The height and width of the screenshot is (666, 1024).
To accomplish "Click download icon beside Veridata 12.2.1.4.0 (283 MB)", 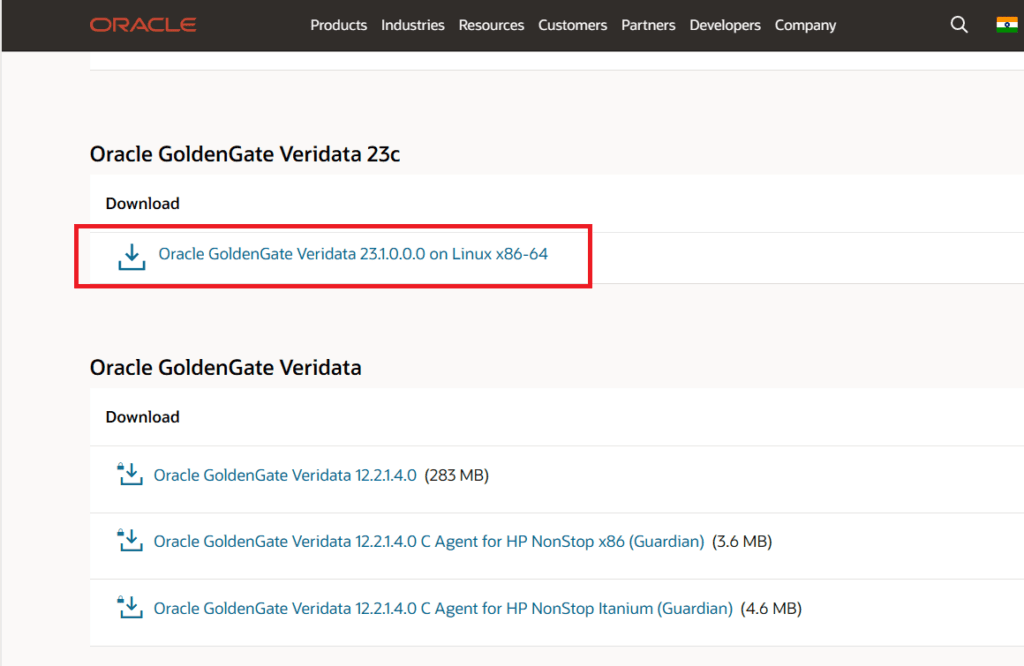I will click(130, 474).
